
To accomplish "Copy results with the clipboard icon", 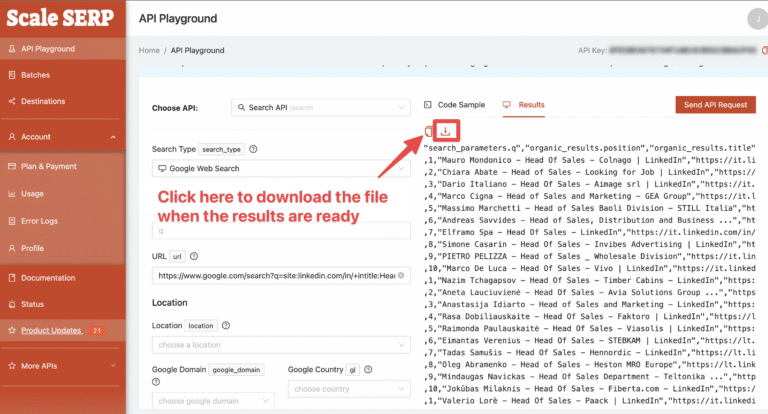I will point(429,131).
